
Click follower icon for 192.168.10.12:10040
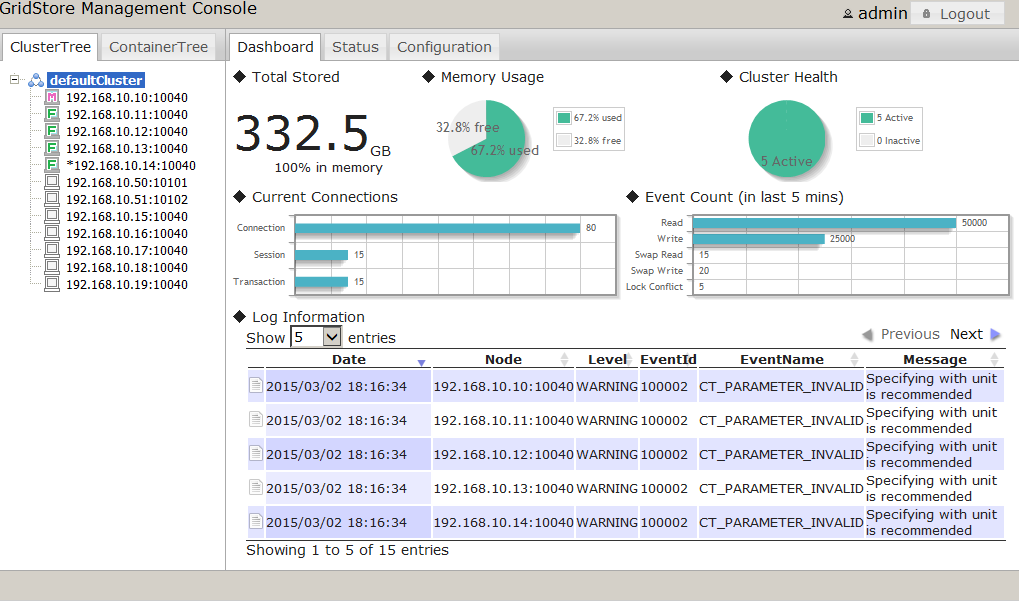tap(52, 132)
